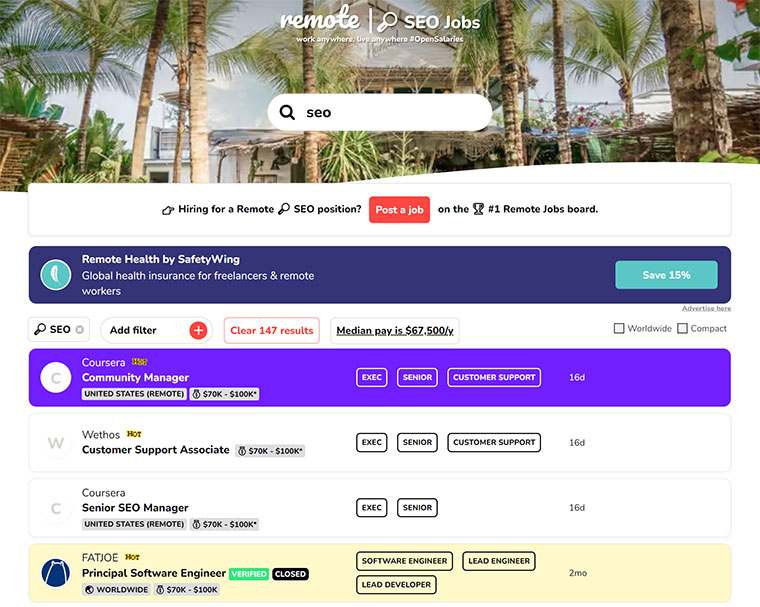Click the FATJOE company logo

56,573
